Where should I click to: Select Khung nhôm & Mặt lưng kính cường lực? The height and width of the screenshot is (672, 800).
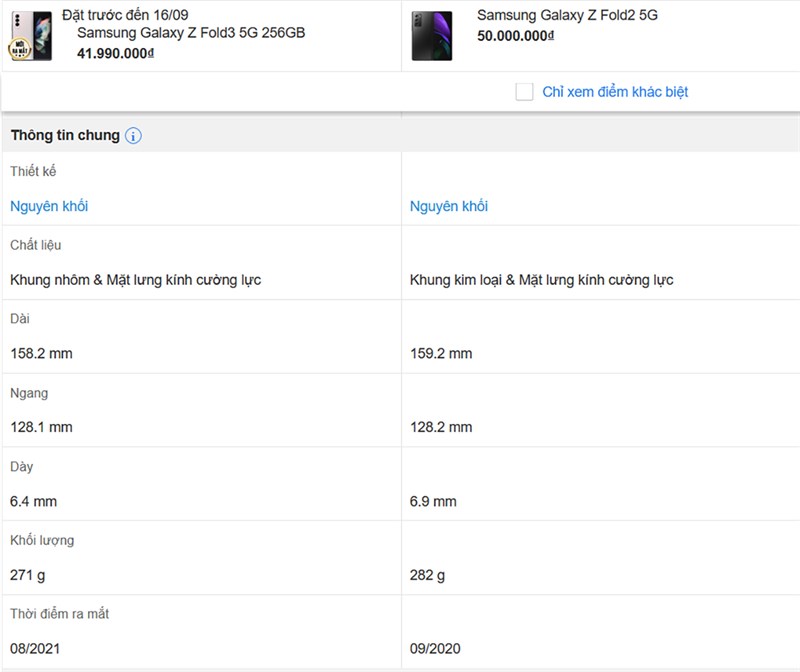click(x=136, y=280)
